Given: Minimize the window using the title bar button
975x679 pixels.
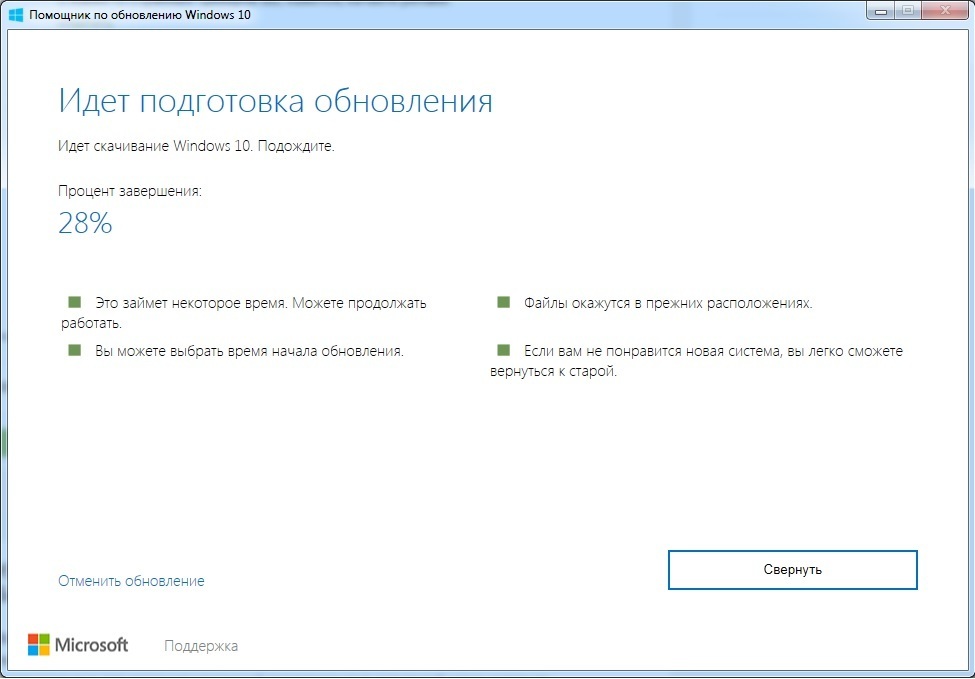Looking at the screenshot, I should [882, 11].
